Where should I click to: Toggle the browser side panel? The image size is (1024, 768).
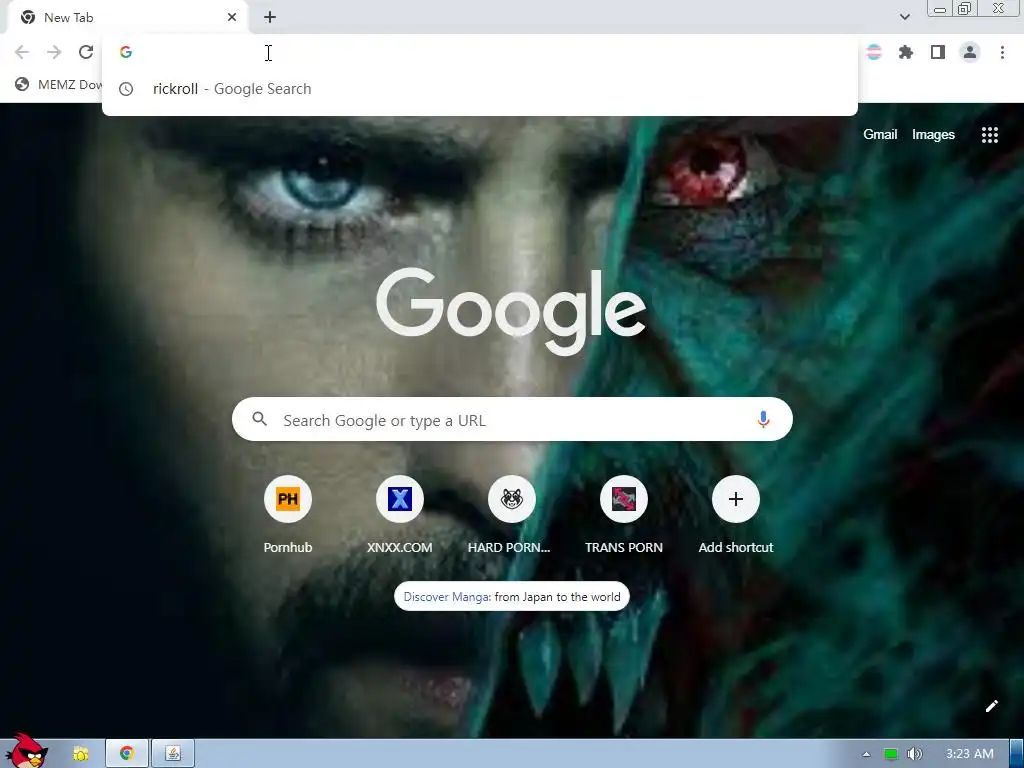click(x=938, y=52)
